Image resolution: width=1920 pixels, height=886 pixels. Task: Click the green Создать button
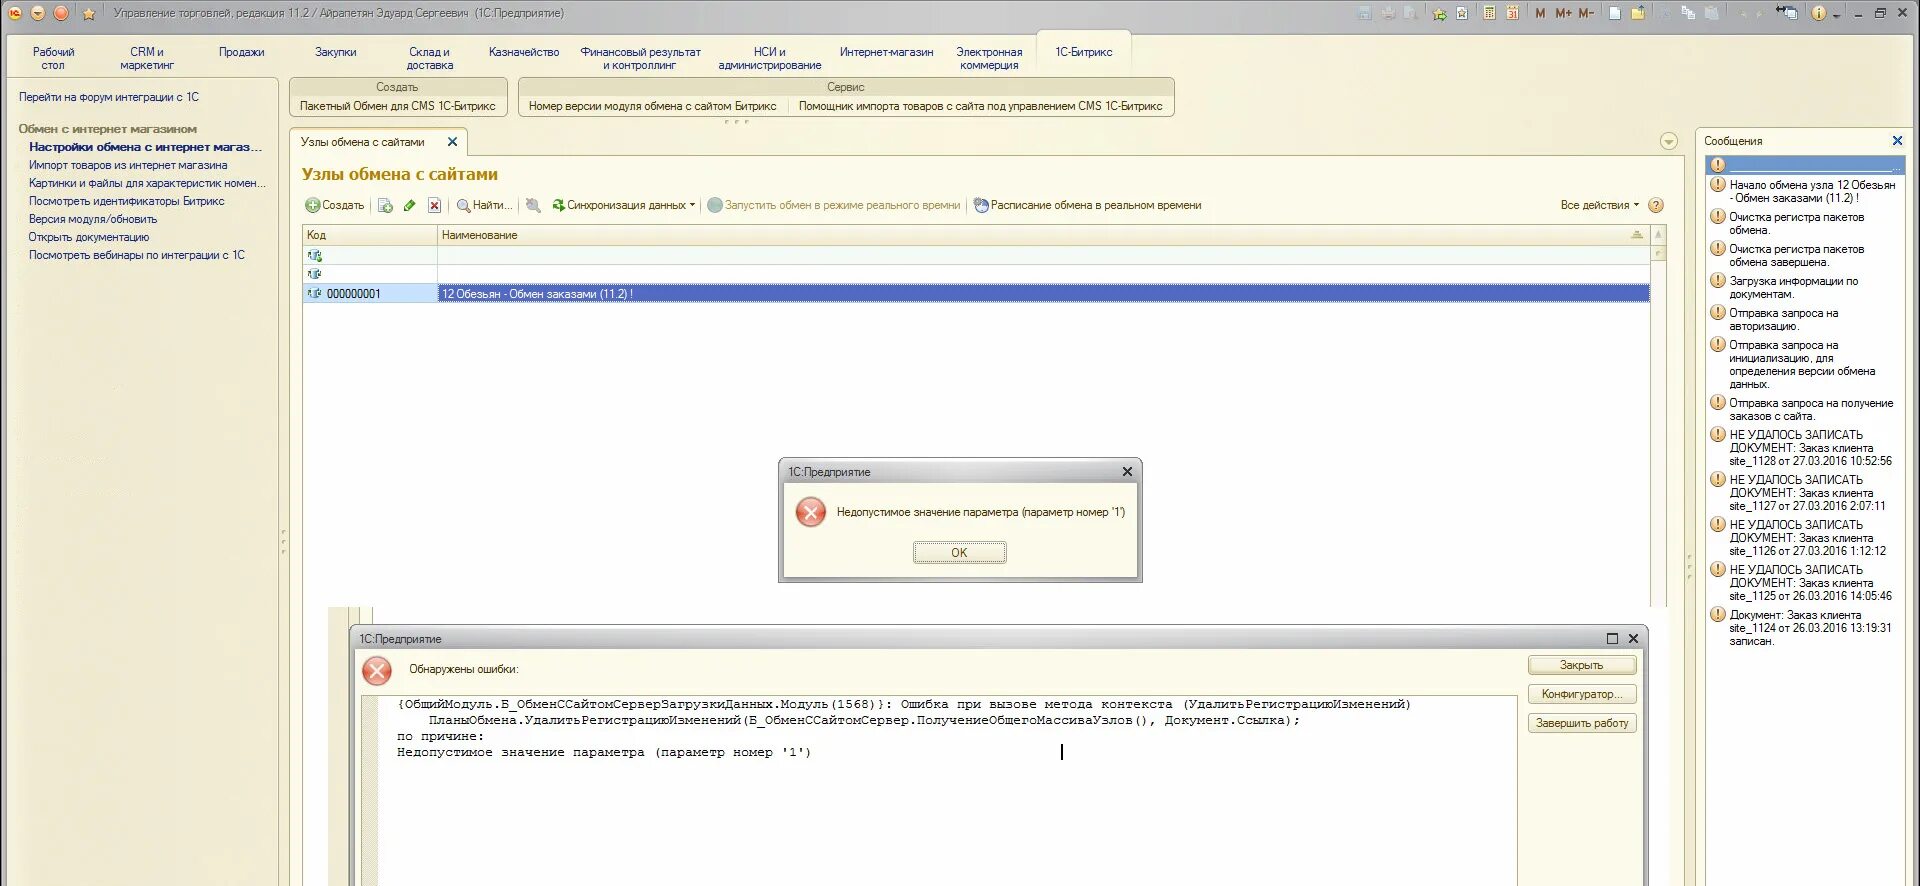point(335,205)
